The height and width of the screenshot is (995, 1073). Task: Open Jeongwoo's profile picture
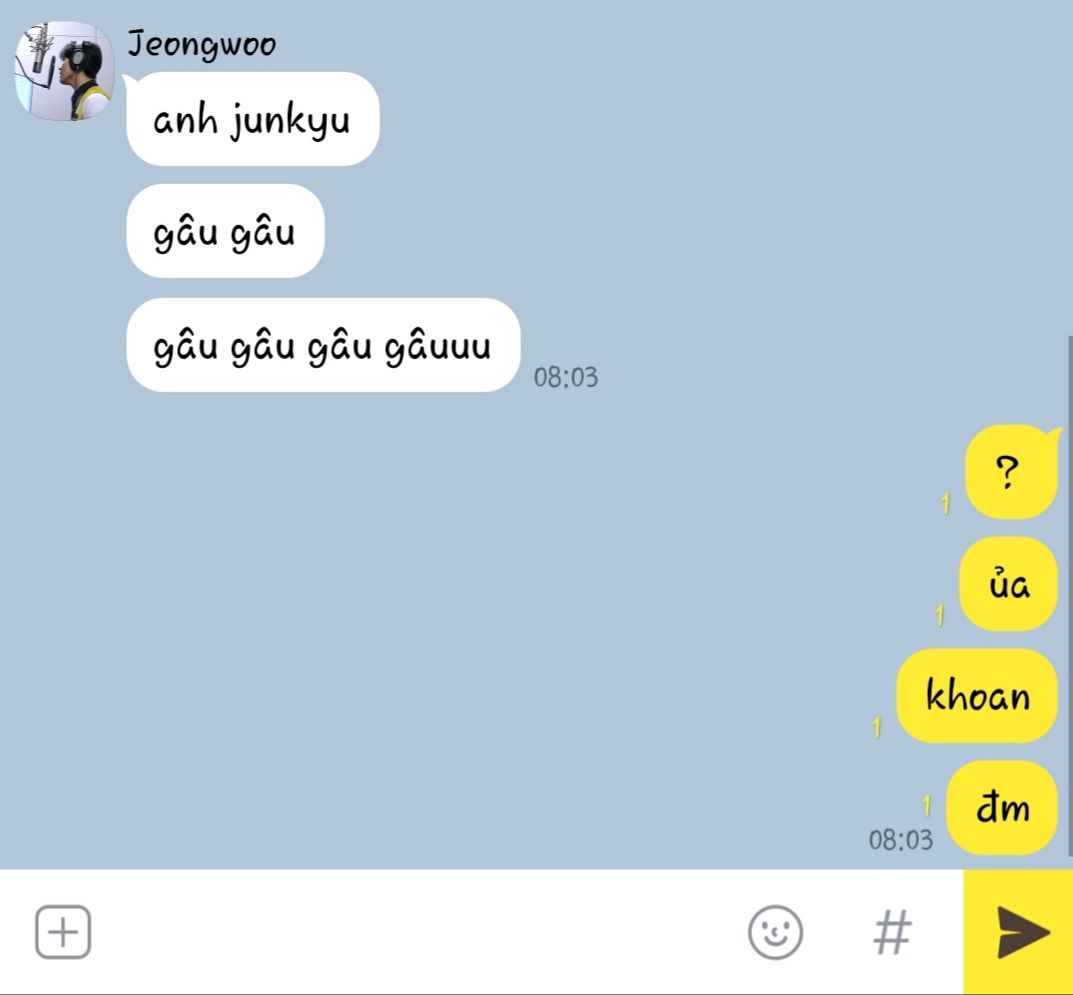coord(64,70)
